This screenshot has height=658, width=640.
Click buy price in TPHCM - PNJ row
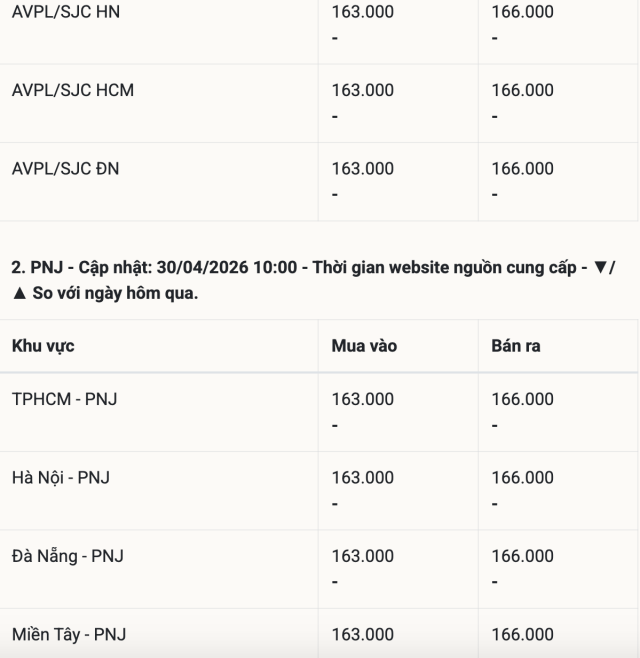(362, 399)
